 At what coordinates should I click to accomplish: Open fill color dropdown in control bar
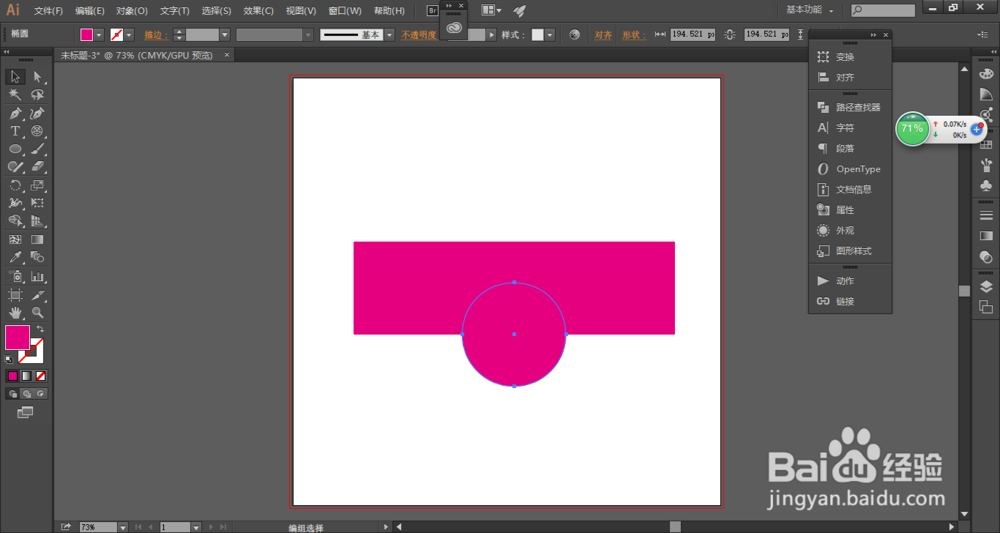99,35
